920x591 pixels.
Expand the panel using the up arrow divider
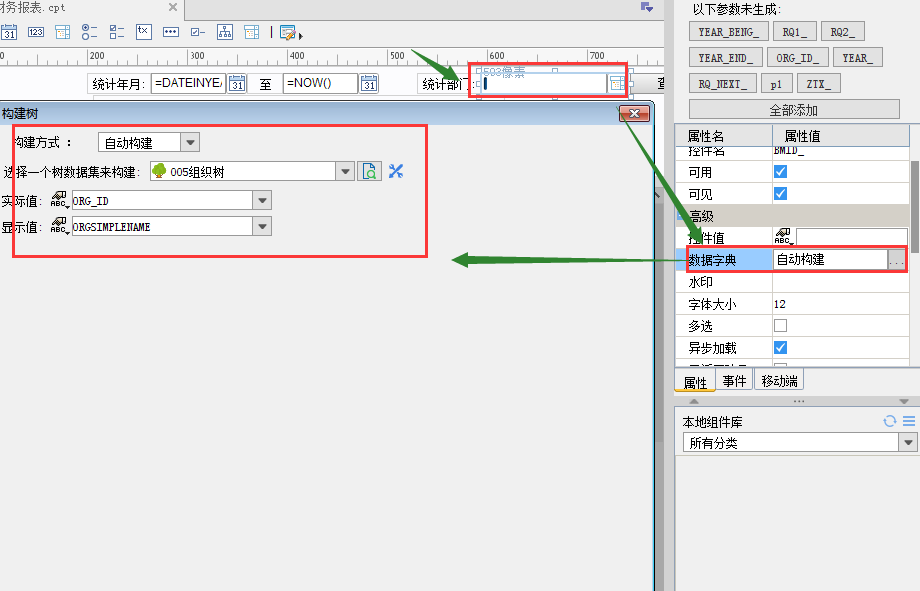[x=694, y=401]
